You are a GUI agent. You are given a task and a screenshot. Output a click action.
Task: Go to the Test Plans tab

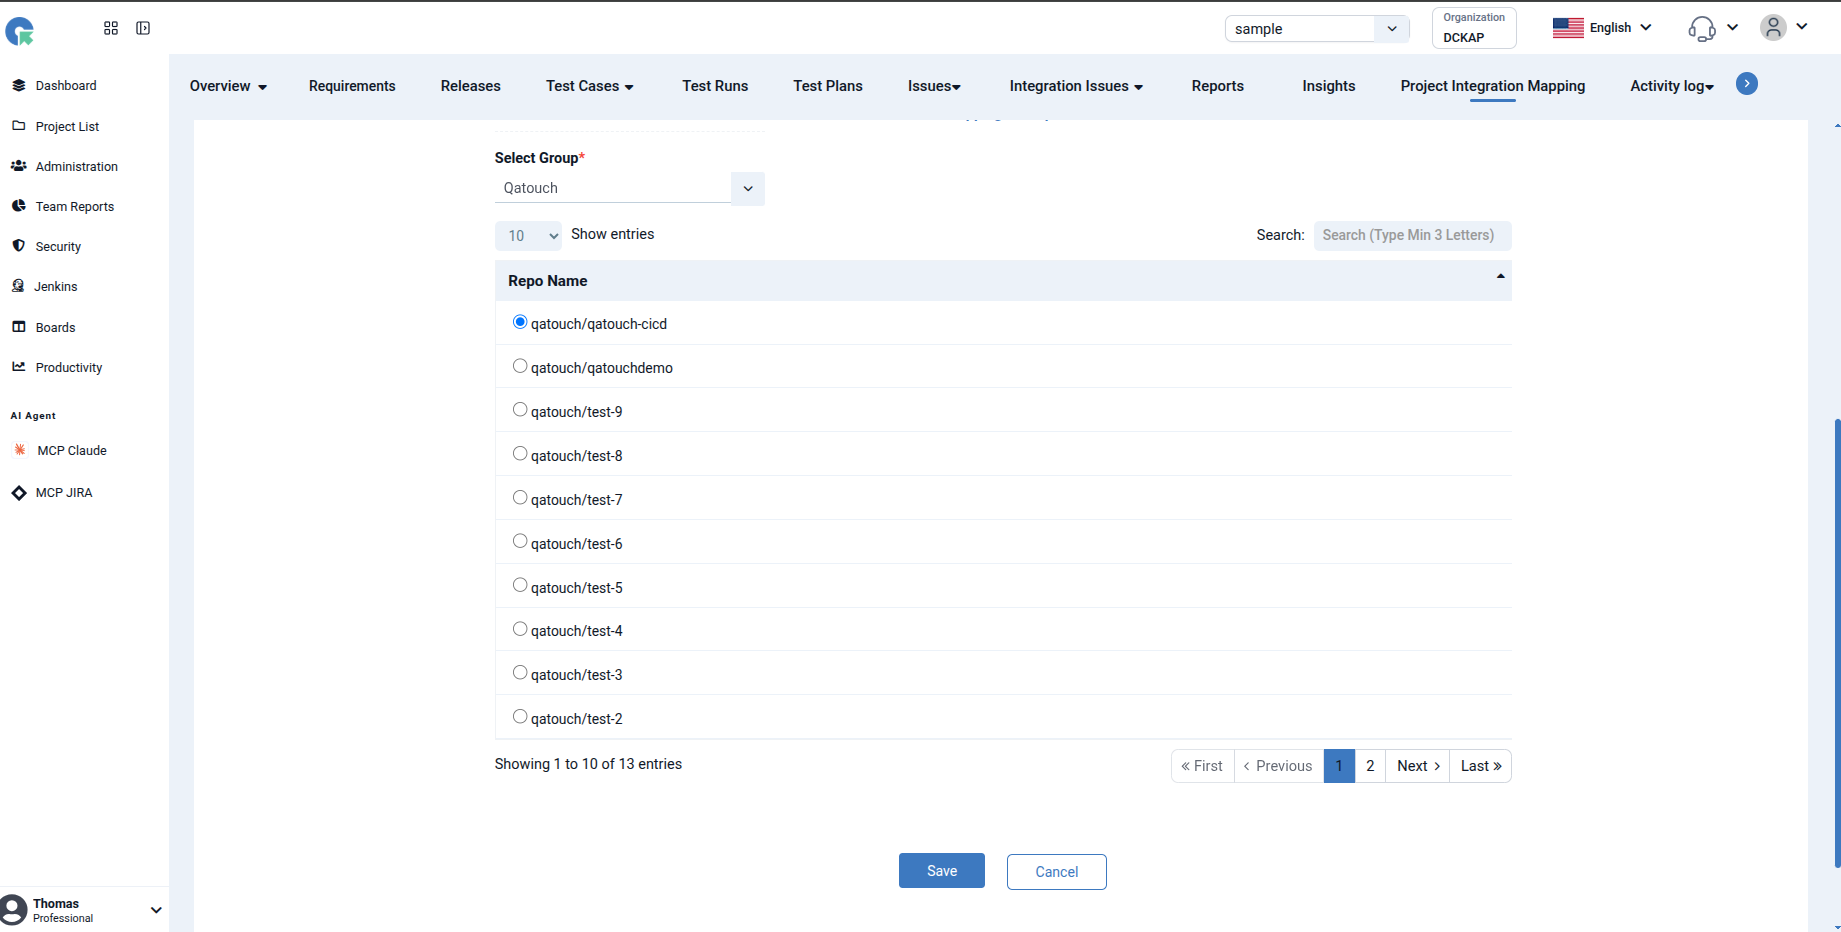pos(828,86)
